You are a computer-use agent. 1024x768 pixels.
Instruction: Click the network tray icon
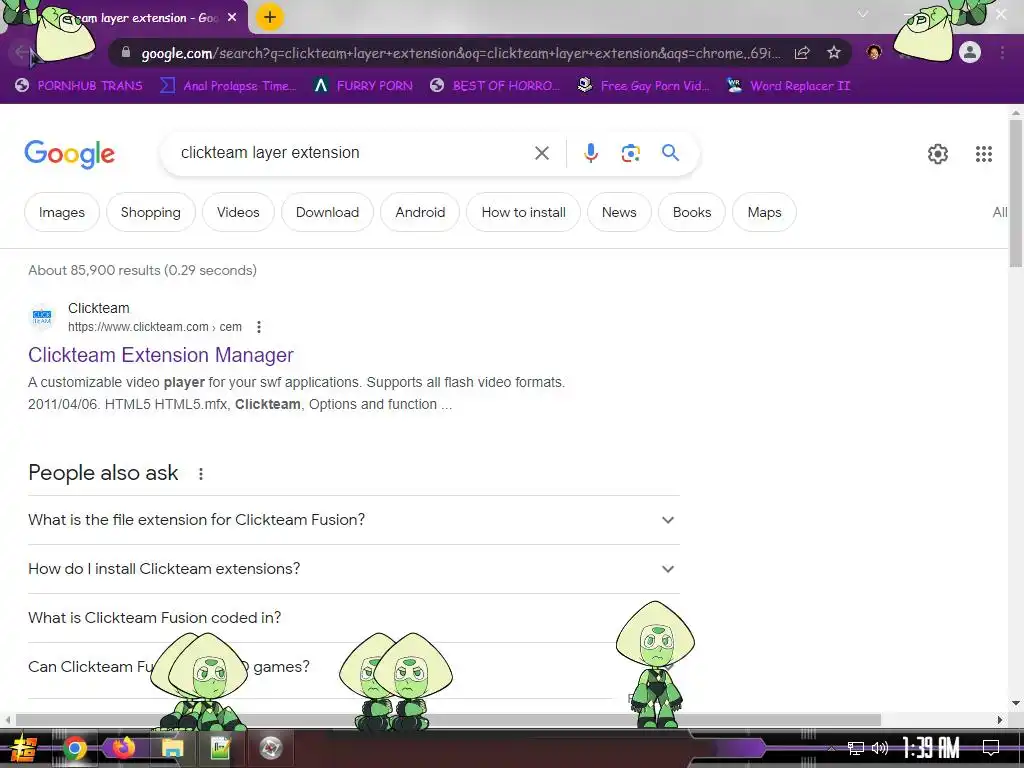pos(856,748)
